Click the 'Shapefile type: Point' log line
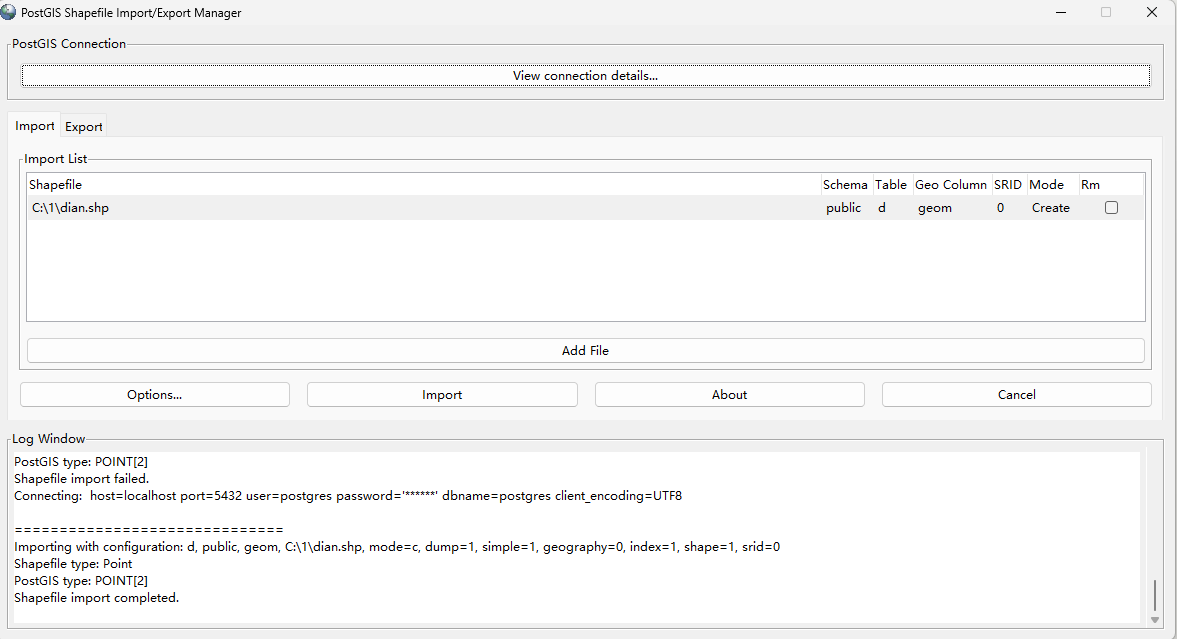Image resolution: width=1177 pixels, height=639 pixels. pyautogui.click(x=73, y=564)
